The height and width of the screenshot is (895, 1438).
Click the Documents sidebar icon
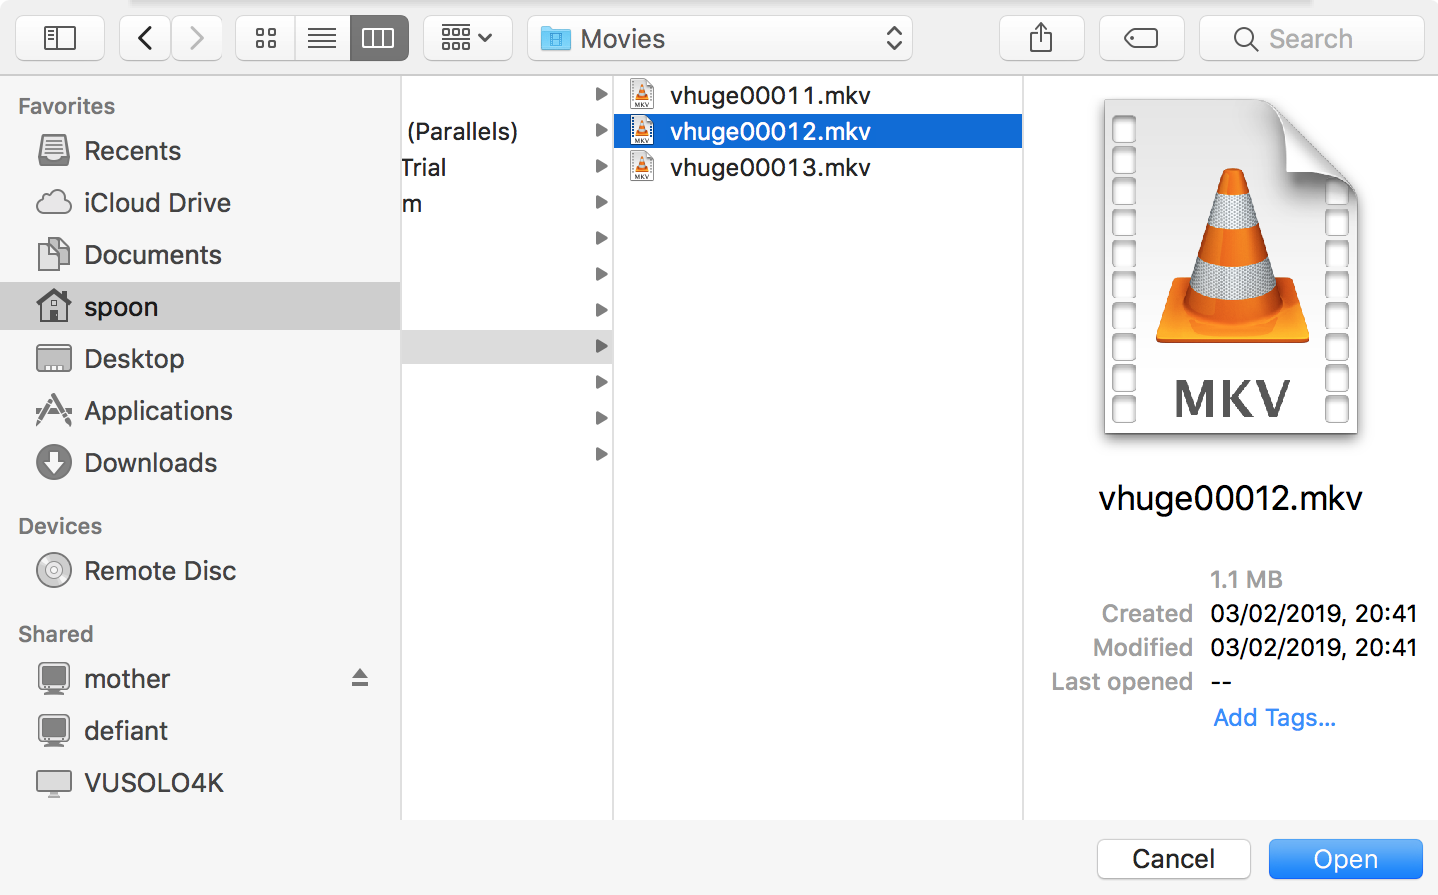(54, 255)
